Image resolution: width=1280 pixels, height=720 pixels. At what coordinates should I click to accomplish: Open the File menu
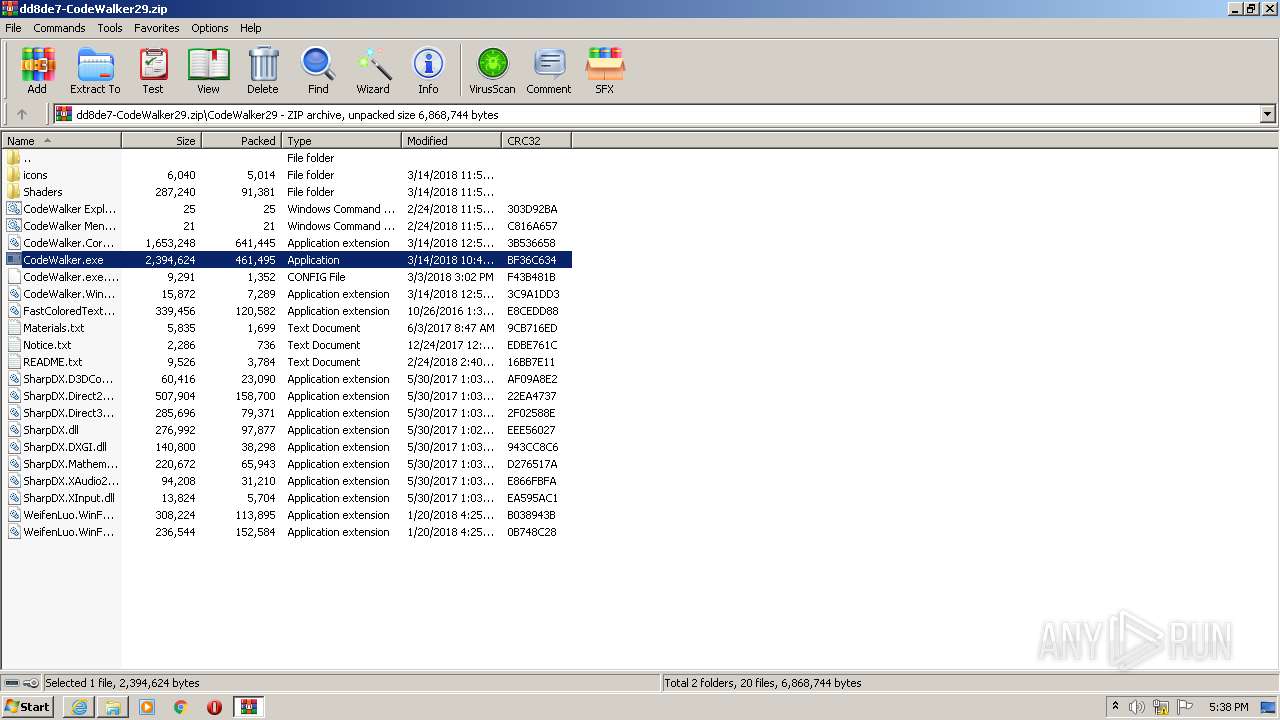click(13, 28)
